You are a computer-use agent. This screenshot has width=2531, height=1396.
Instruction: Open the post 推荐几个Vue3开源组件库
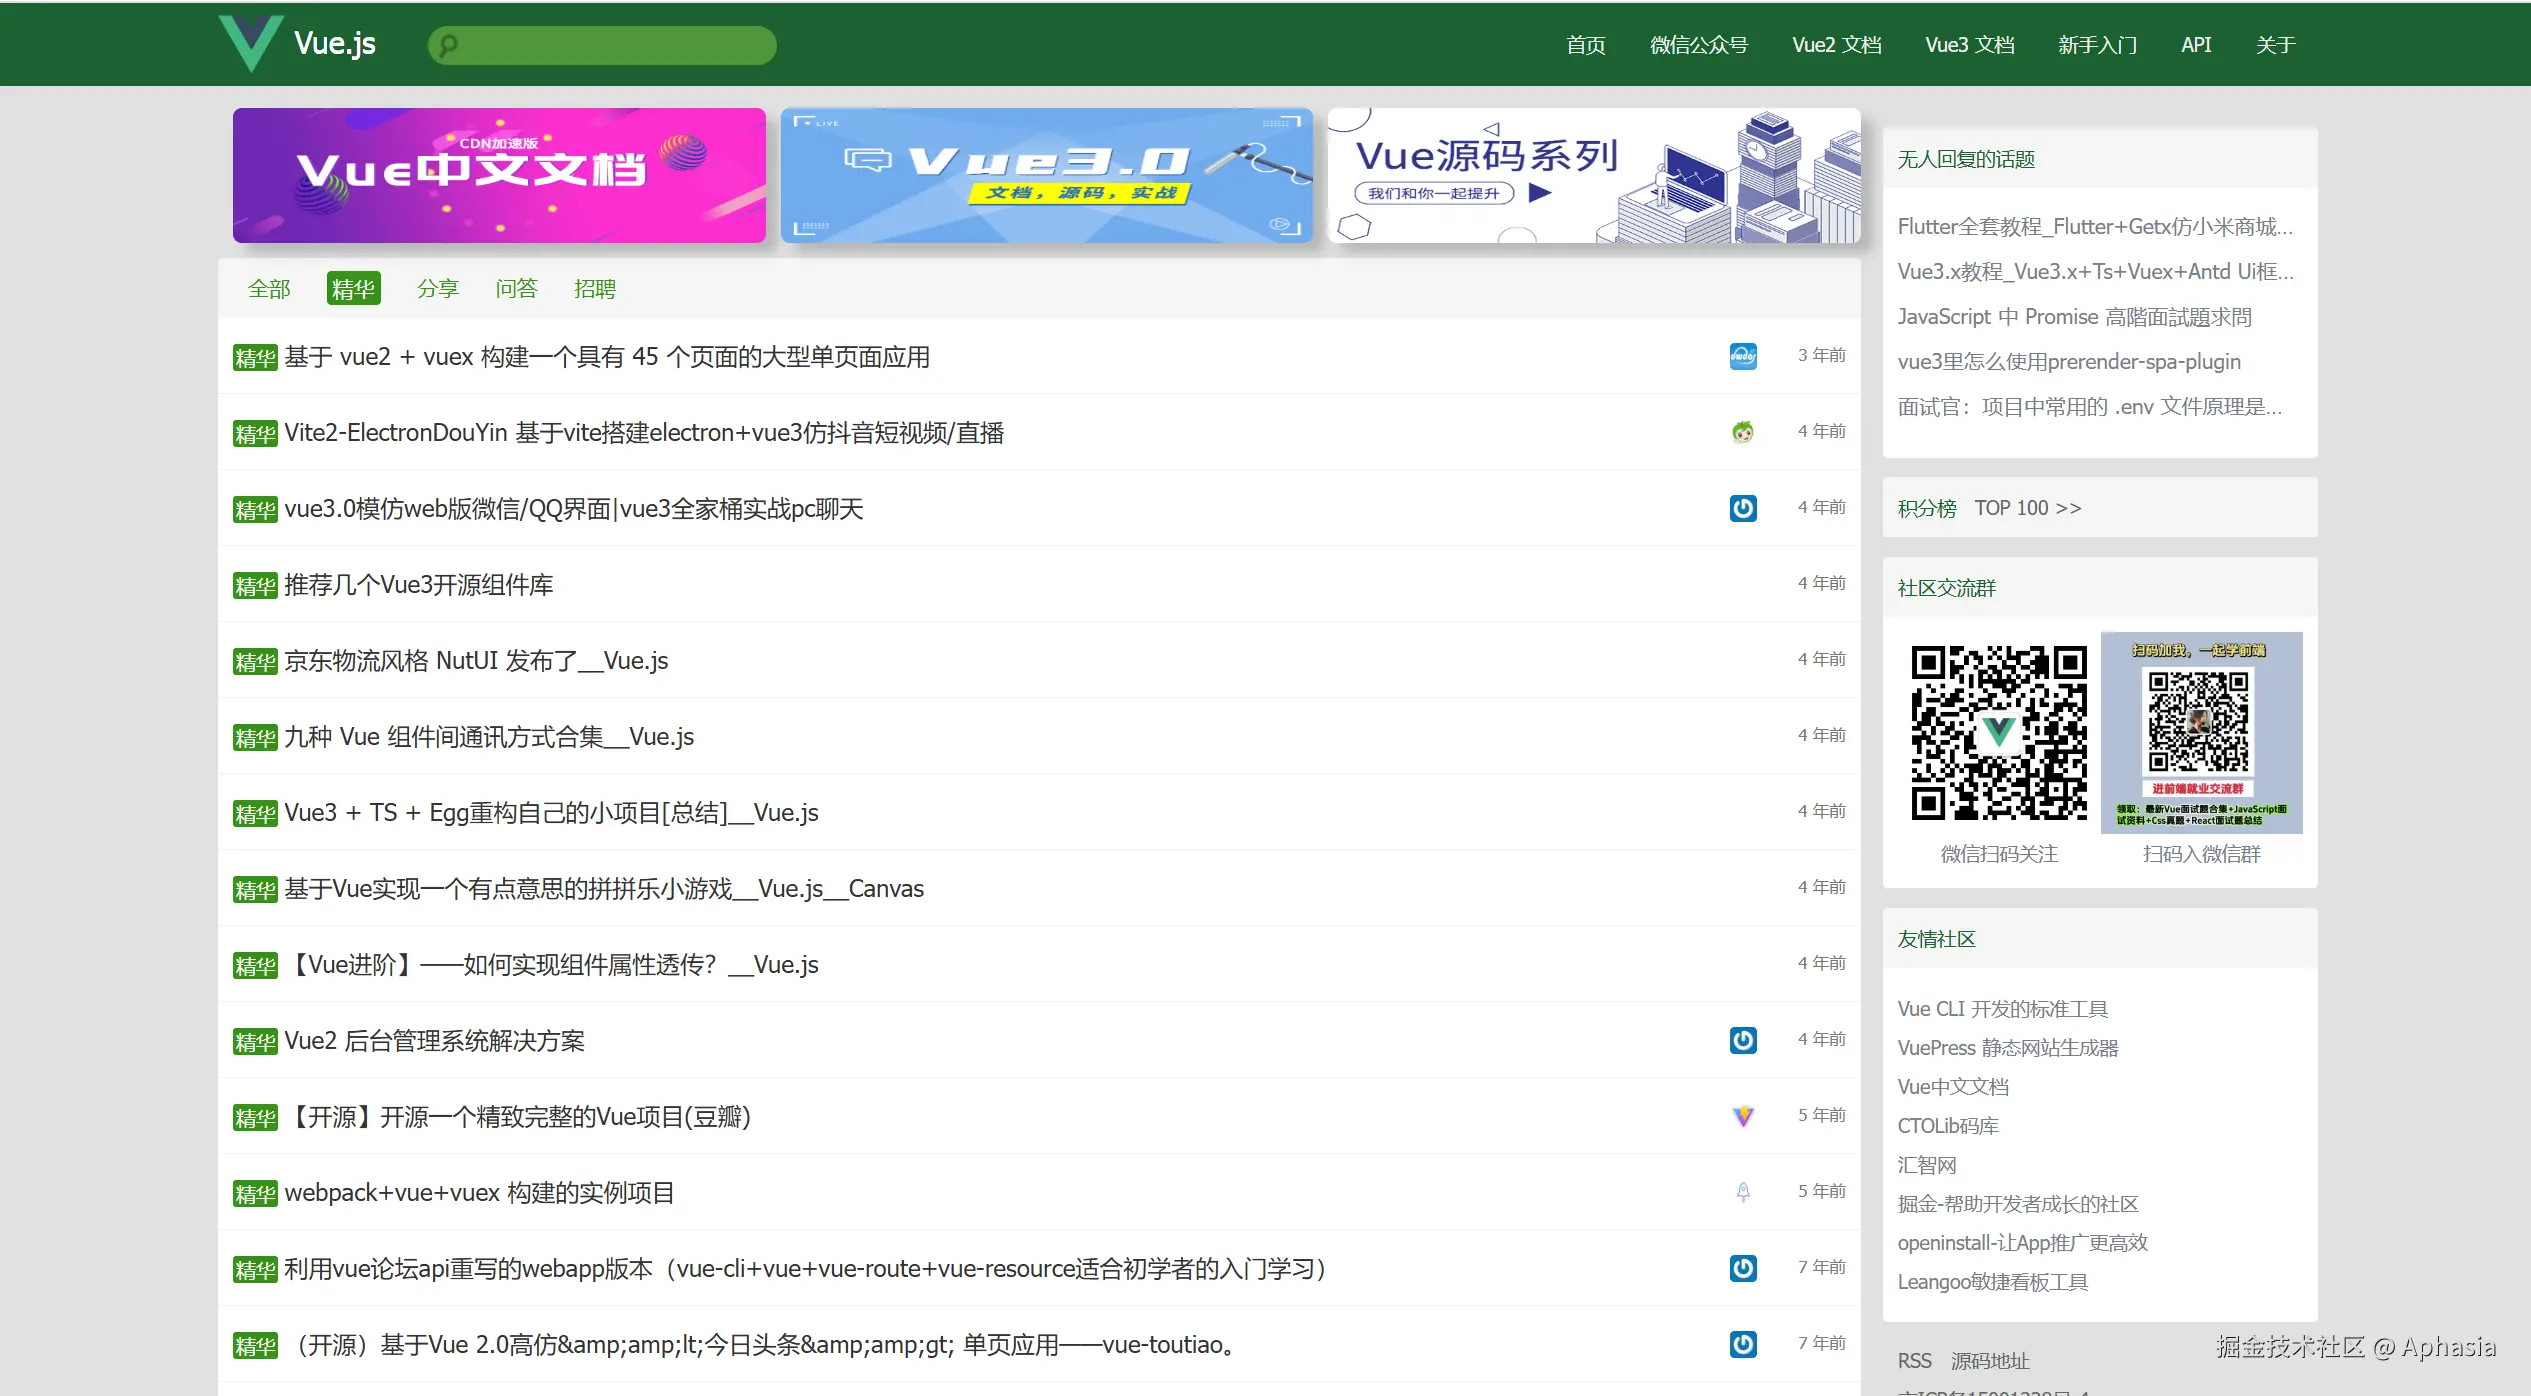(x=418, y=585)
